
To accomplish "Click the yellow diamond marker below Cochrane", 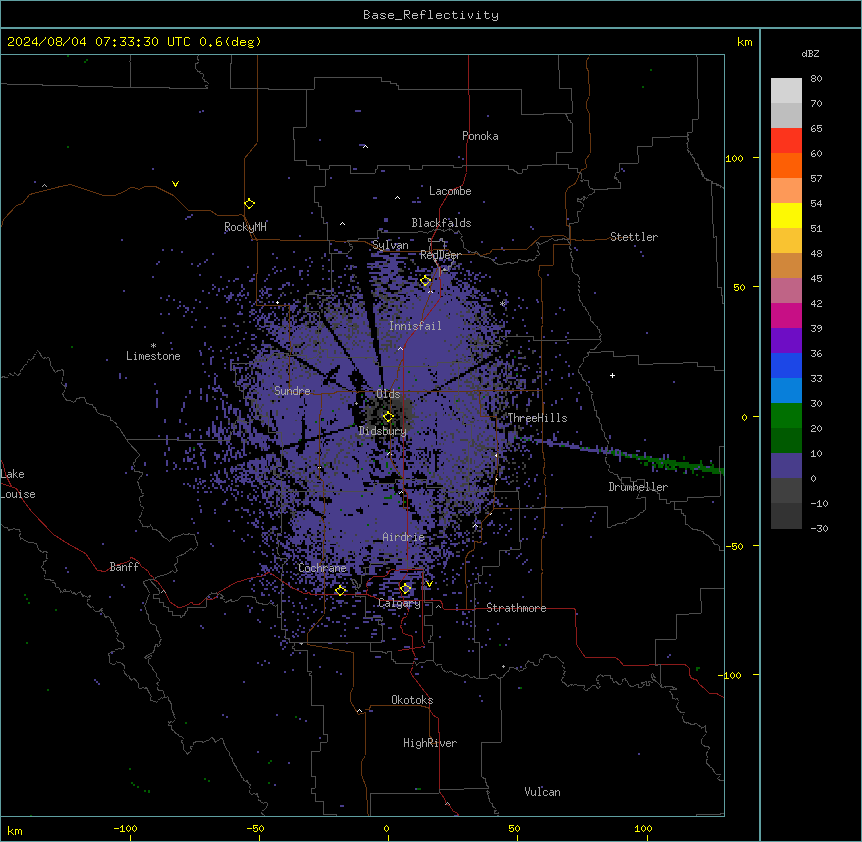I will 340,591.
